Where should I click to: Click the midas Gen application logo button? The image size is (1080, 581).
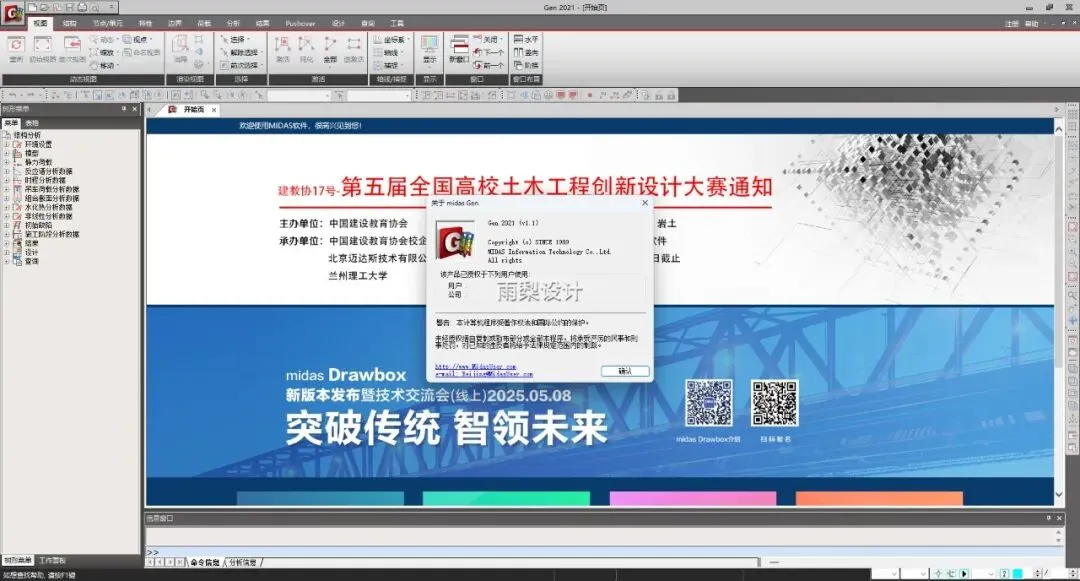12,13
